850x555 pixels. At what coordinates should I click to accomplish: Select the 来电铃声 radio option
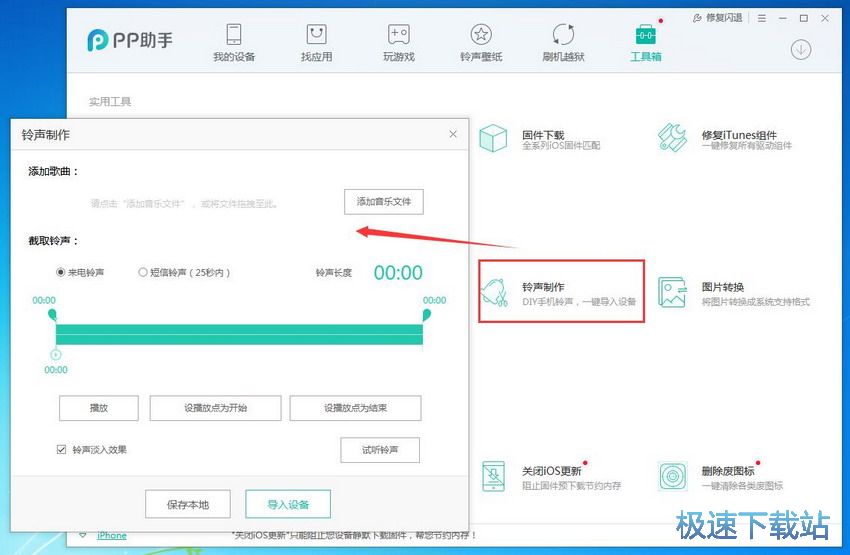[80, 272]
